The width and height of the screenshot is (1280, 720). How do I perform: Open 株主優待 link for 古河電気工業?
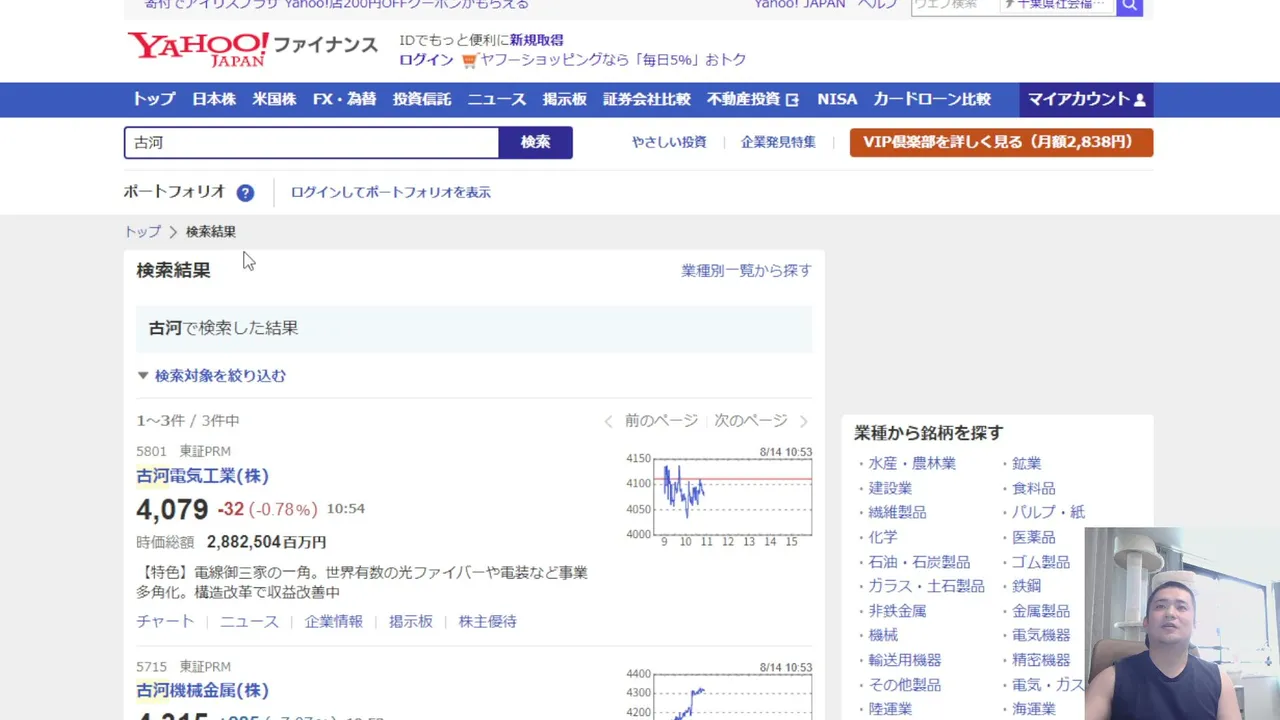(x=488, y=621)
